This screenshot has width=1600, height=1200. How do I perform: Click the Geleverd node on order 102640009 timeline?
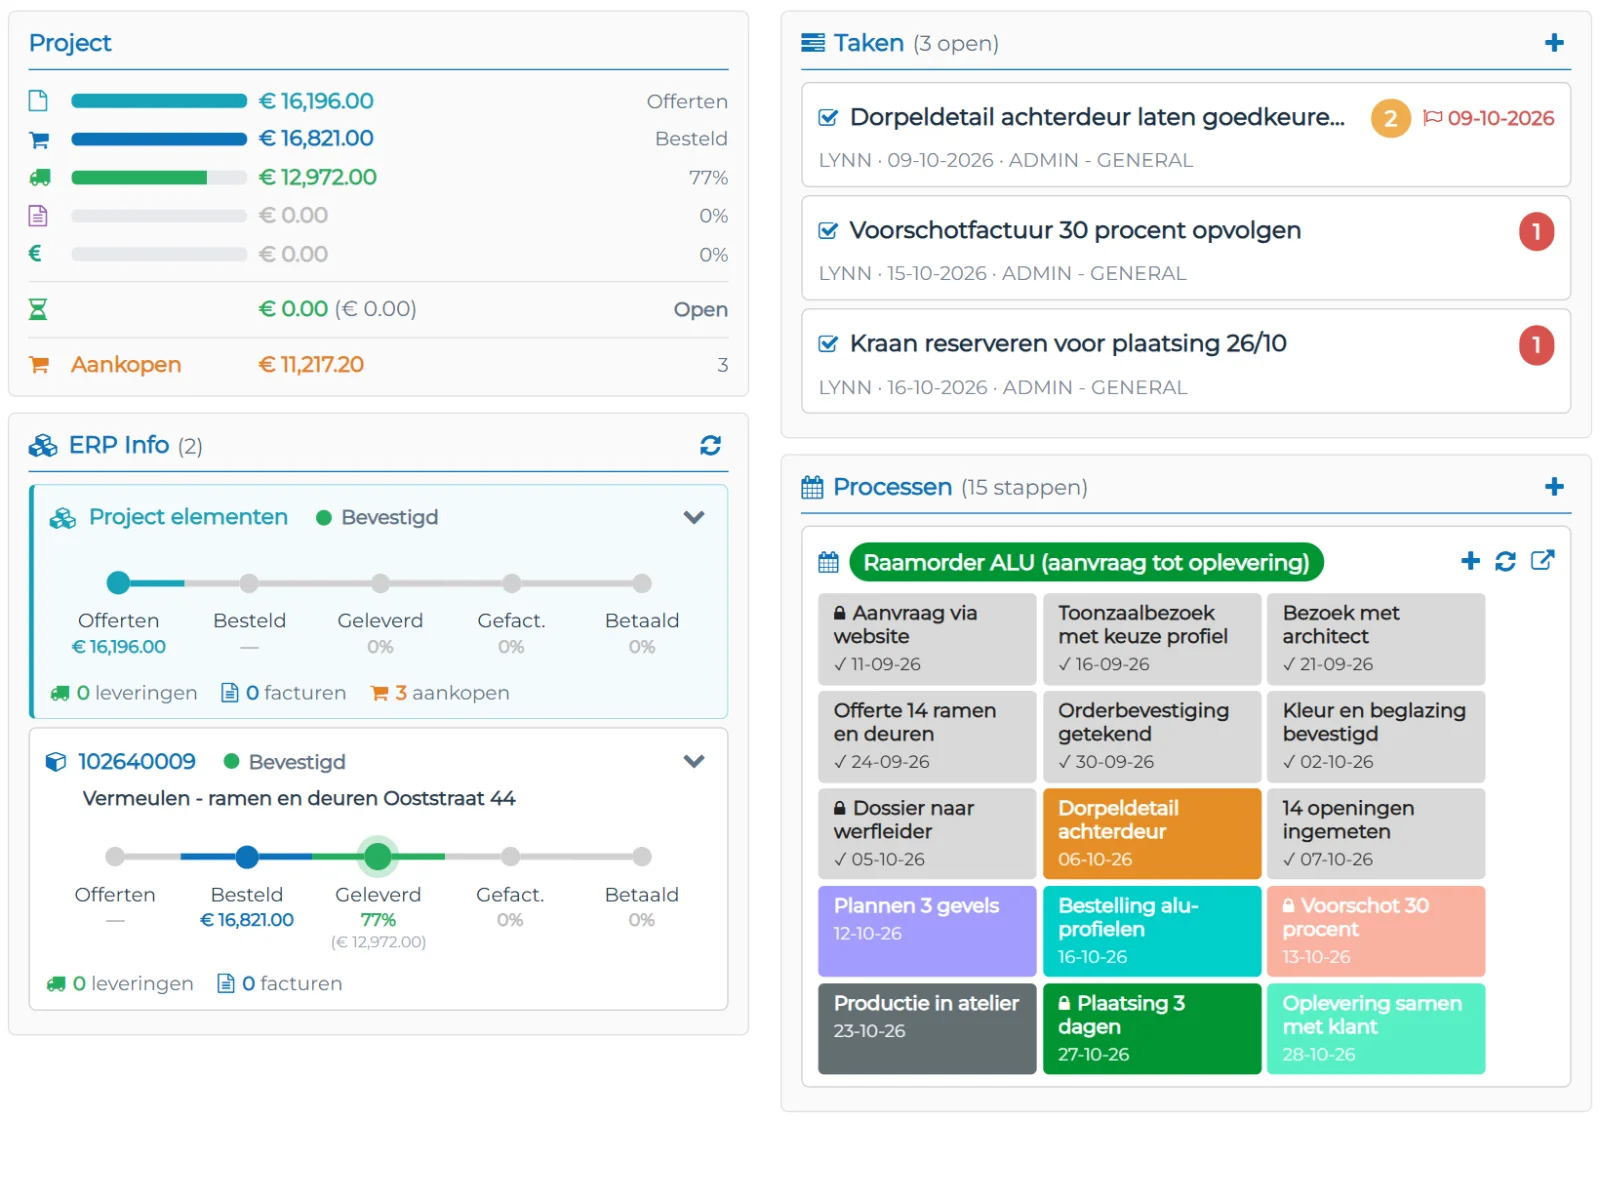tap(378, 856)
